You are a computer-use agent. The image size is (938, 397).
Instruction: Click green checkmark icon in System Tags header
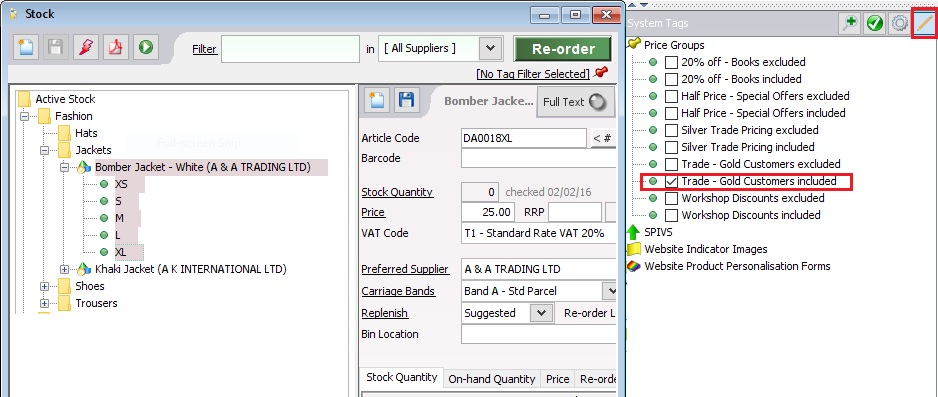pos(874,23)
